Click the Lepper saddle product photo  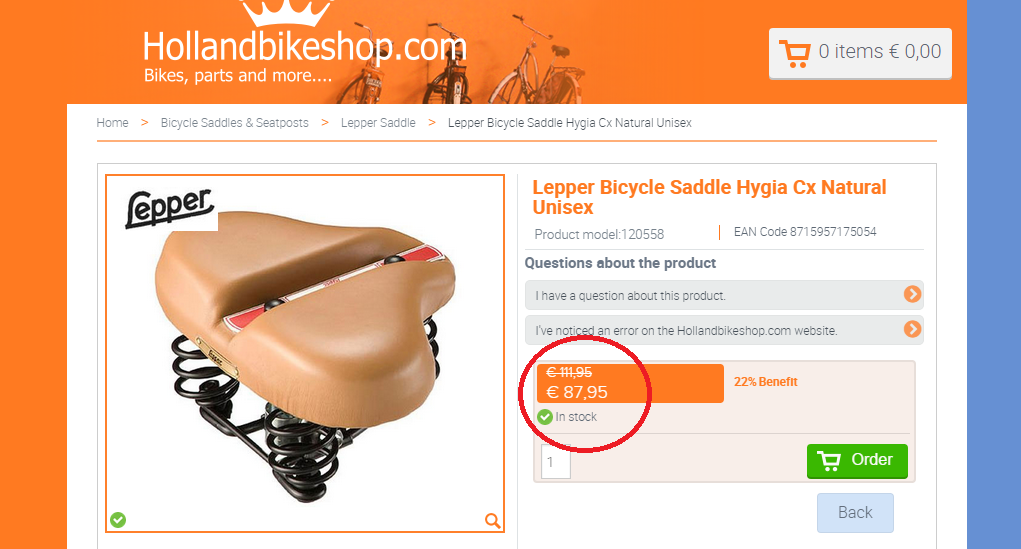point(305,353)
